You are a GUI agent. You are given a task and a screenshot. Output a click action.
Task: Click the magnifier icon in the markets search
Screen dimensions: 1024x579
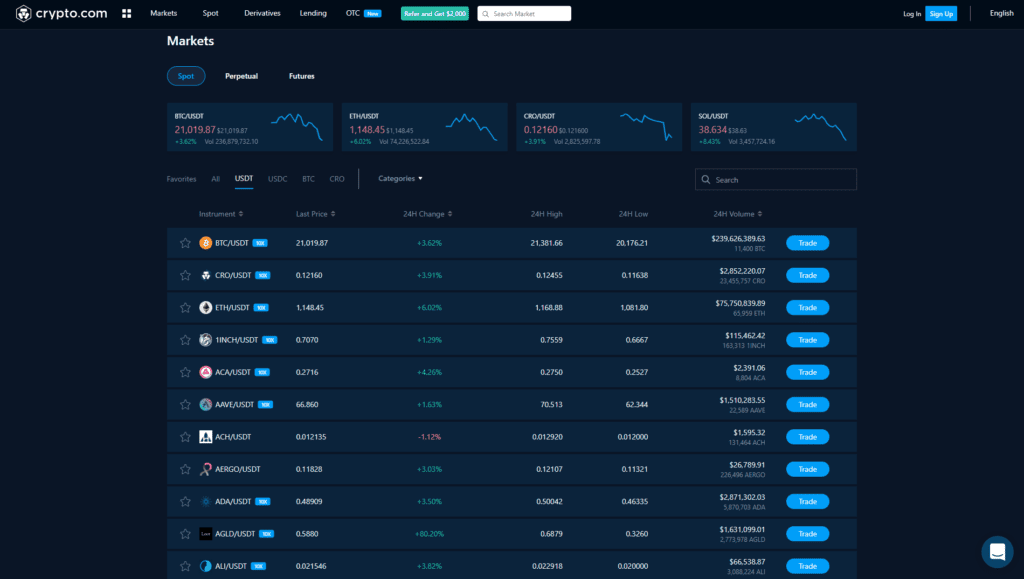(x=705, y=178)
